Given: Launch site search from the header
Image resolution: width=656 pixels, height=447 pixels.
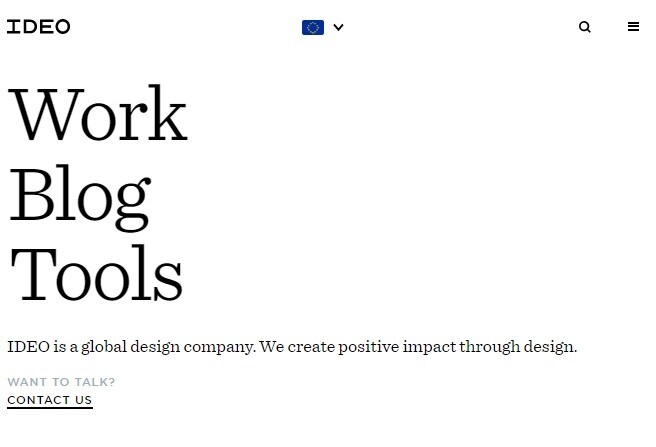Looking at the screenshot, I should (x=585, y=27).
